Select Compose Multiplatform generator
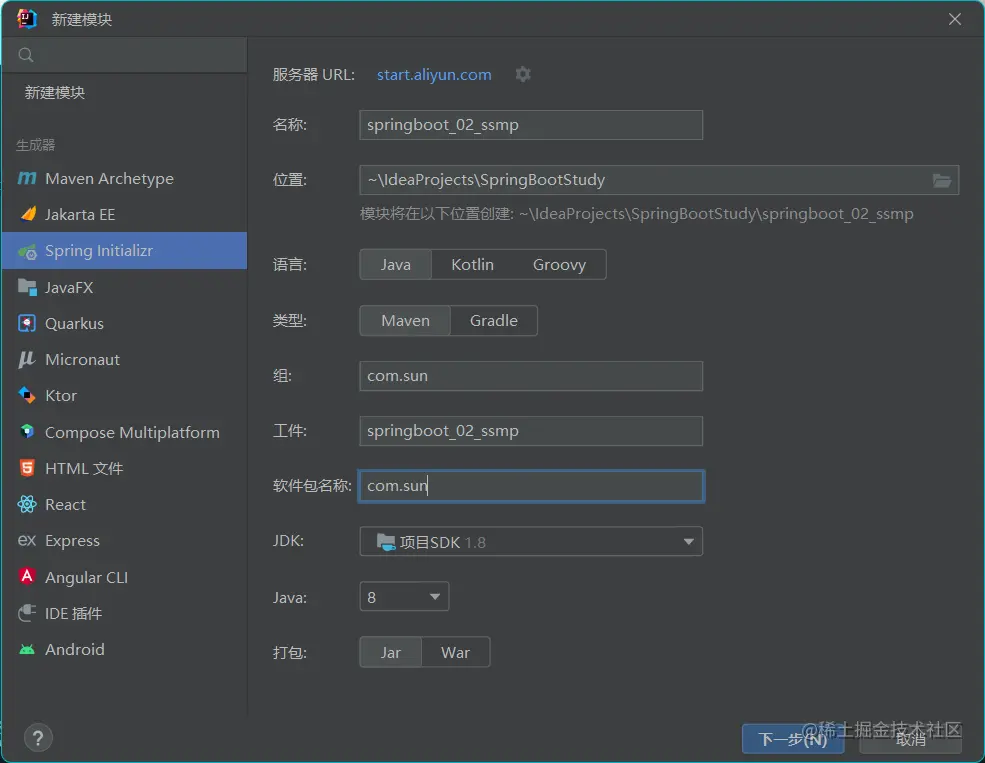985x763 pixels. pyautogui.click(x=124, y=432)
